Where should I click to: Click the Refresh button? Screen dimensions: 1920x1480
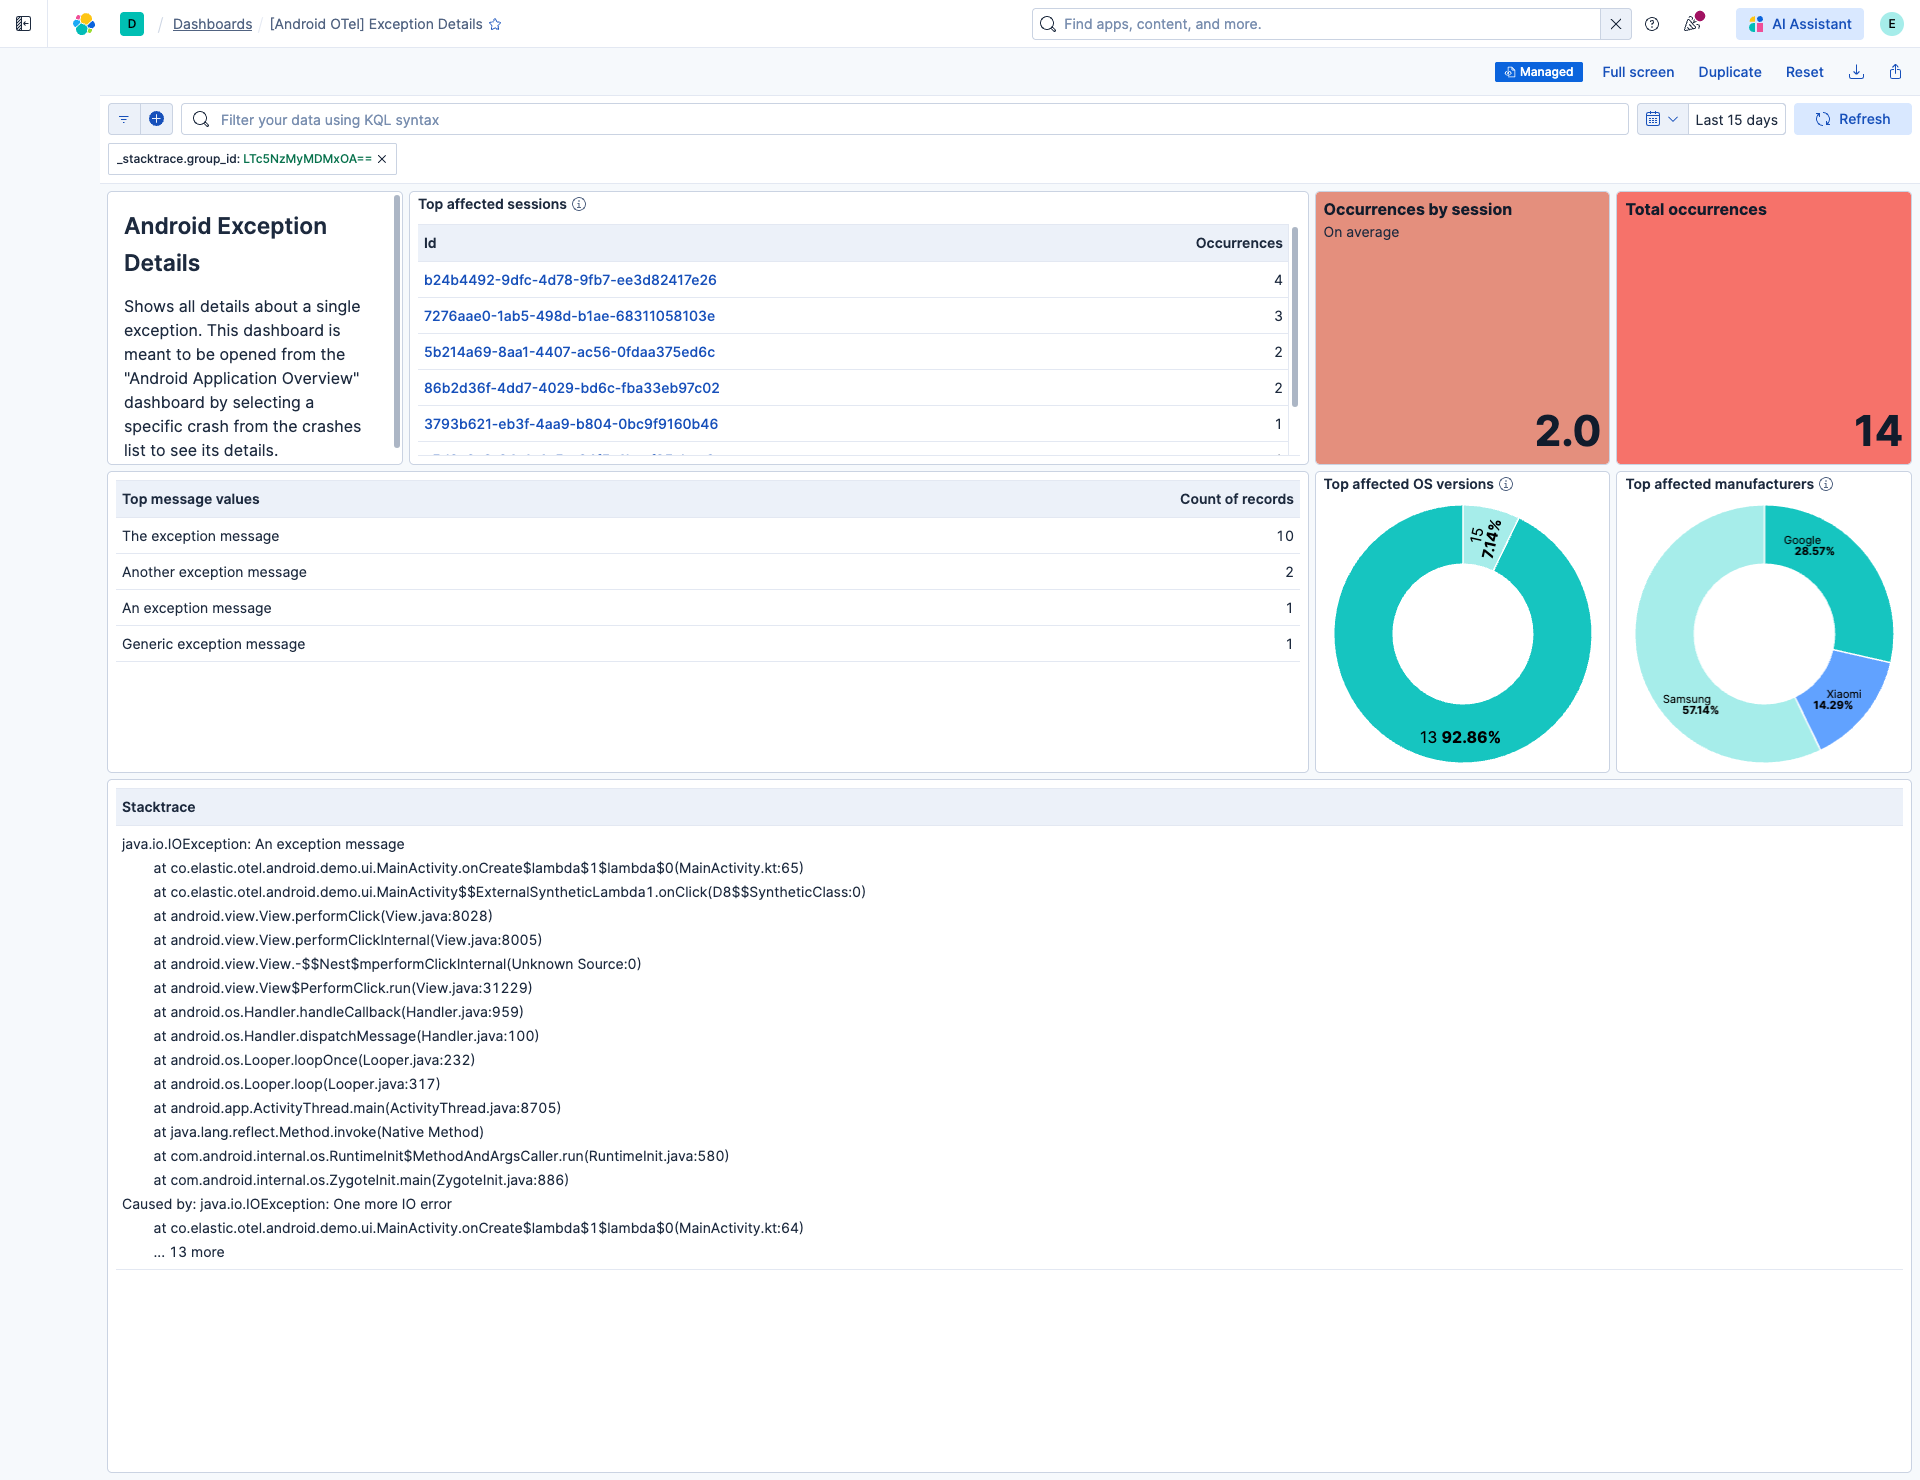[x=1852, y=118]
